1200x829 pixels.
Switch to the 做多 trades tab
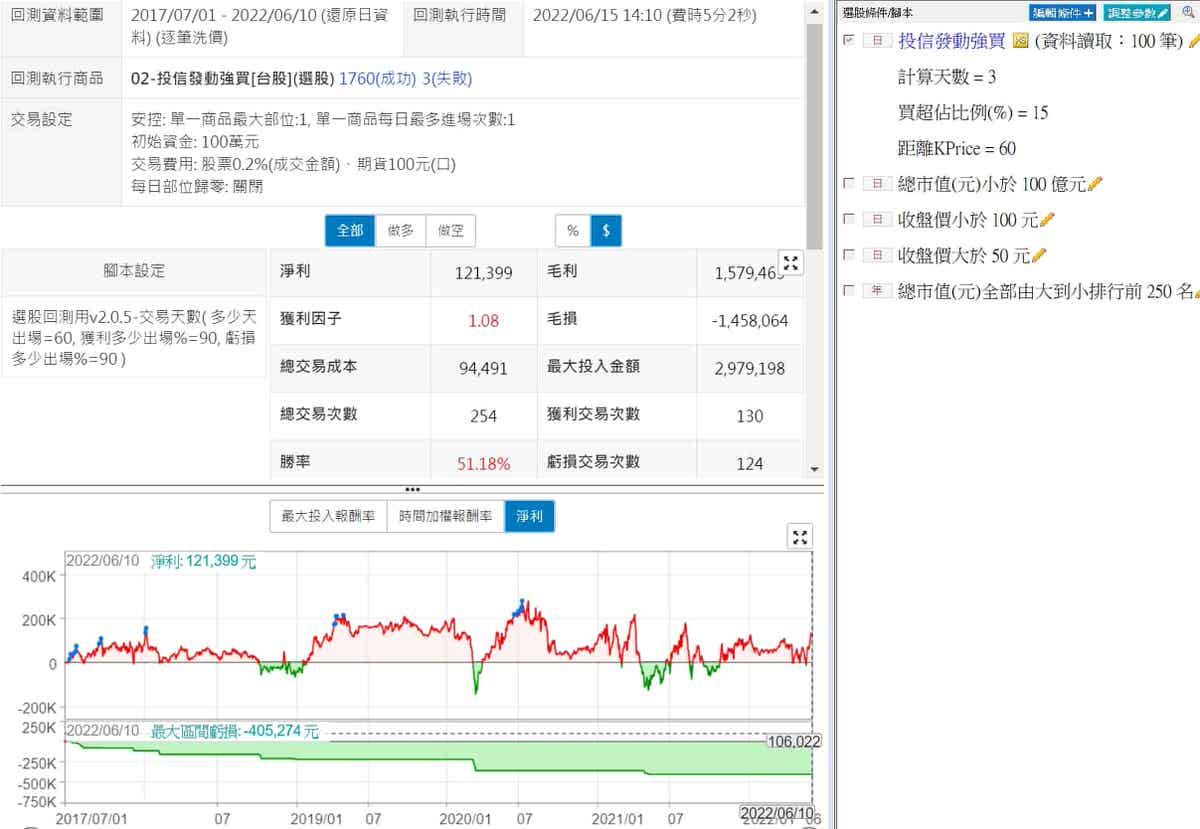(401, 231)
